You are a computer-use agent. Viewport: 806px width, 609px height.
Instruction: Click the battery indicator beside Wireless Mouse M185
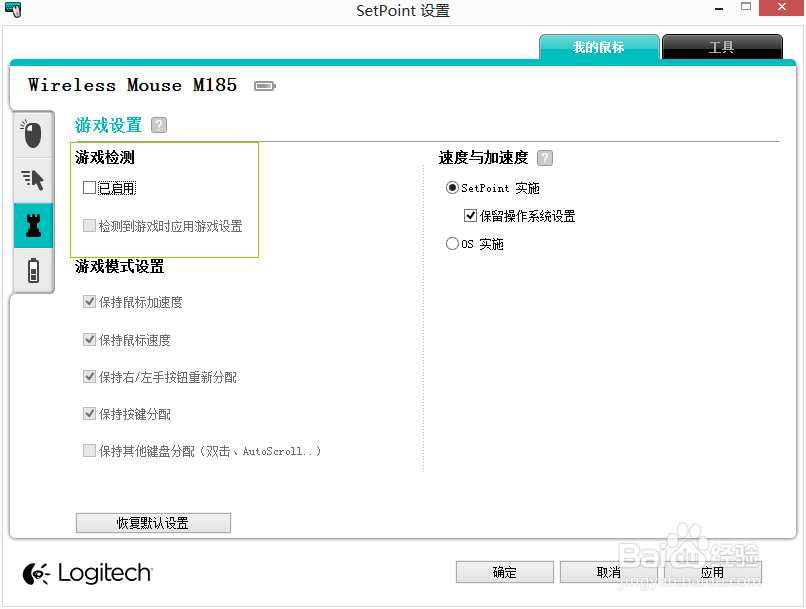265,86
